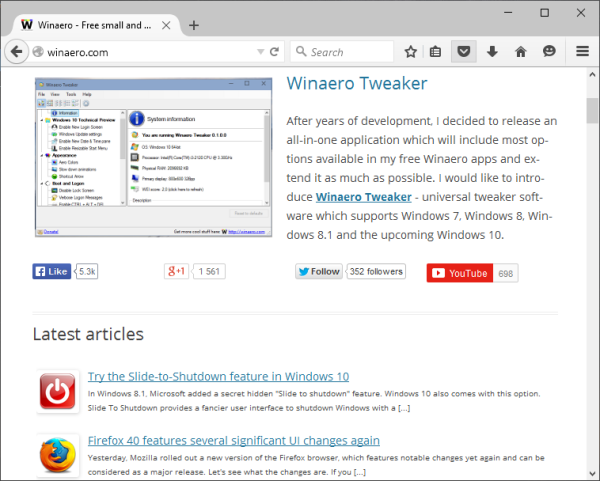Screen dimensions: 600x481
Task: Open the Winaero Tweaker heading link
Action: pyautogui.click(x=357, y=83)
